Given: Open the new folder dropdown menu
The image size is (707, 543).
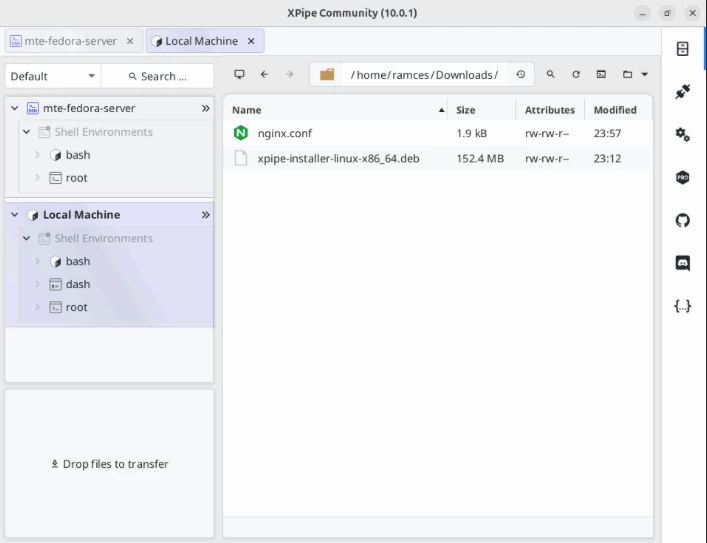Looking at the screenshot, I should [635, 74].
